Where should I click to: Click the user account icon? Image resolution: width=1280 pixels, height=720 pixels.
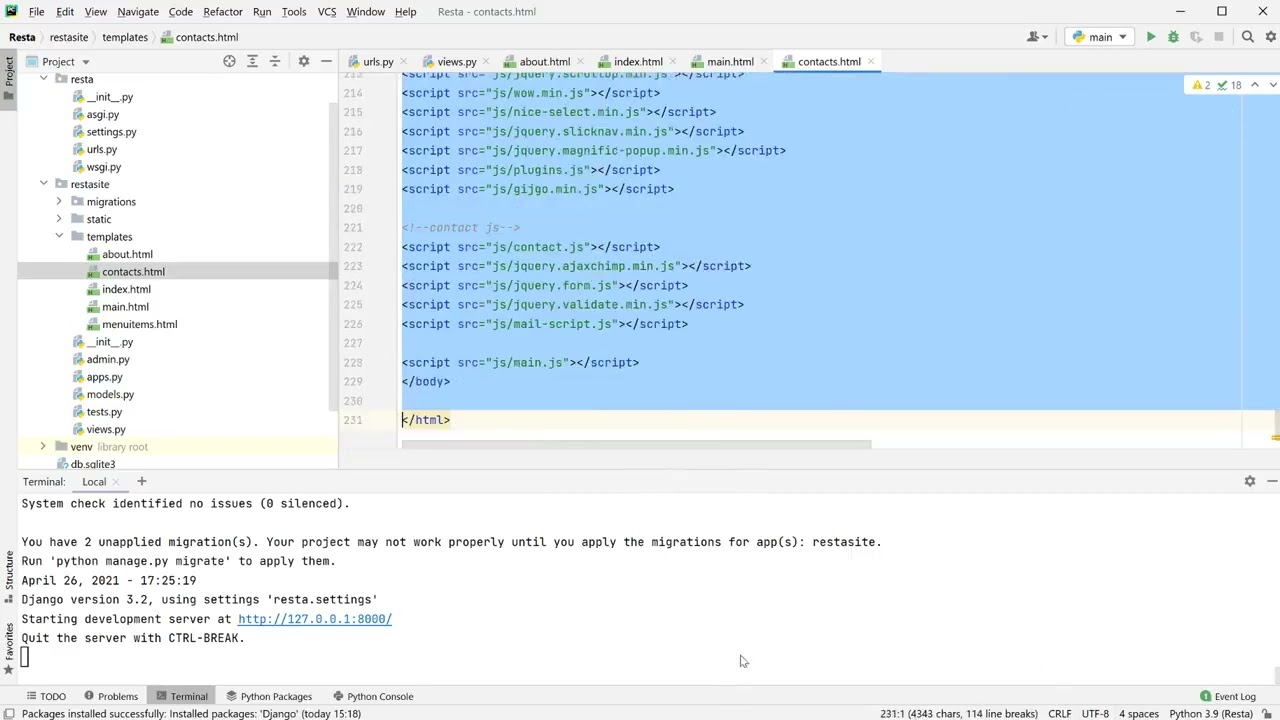coord(1035,37)
